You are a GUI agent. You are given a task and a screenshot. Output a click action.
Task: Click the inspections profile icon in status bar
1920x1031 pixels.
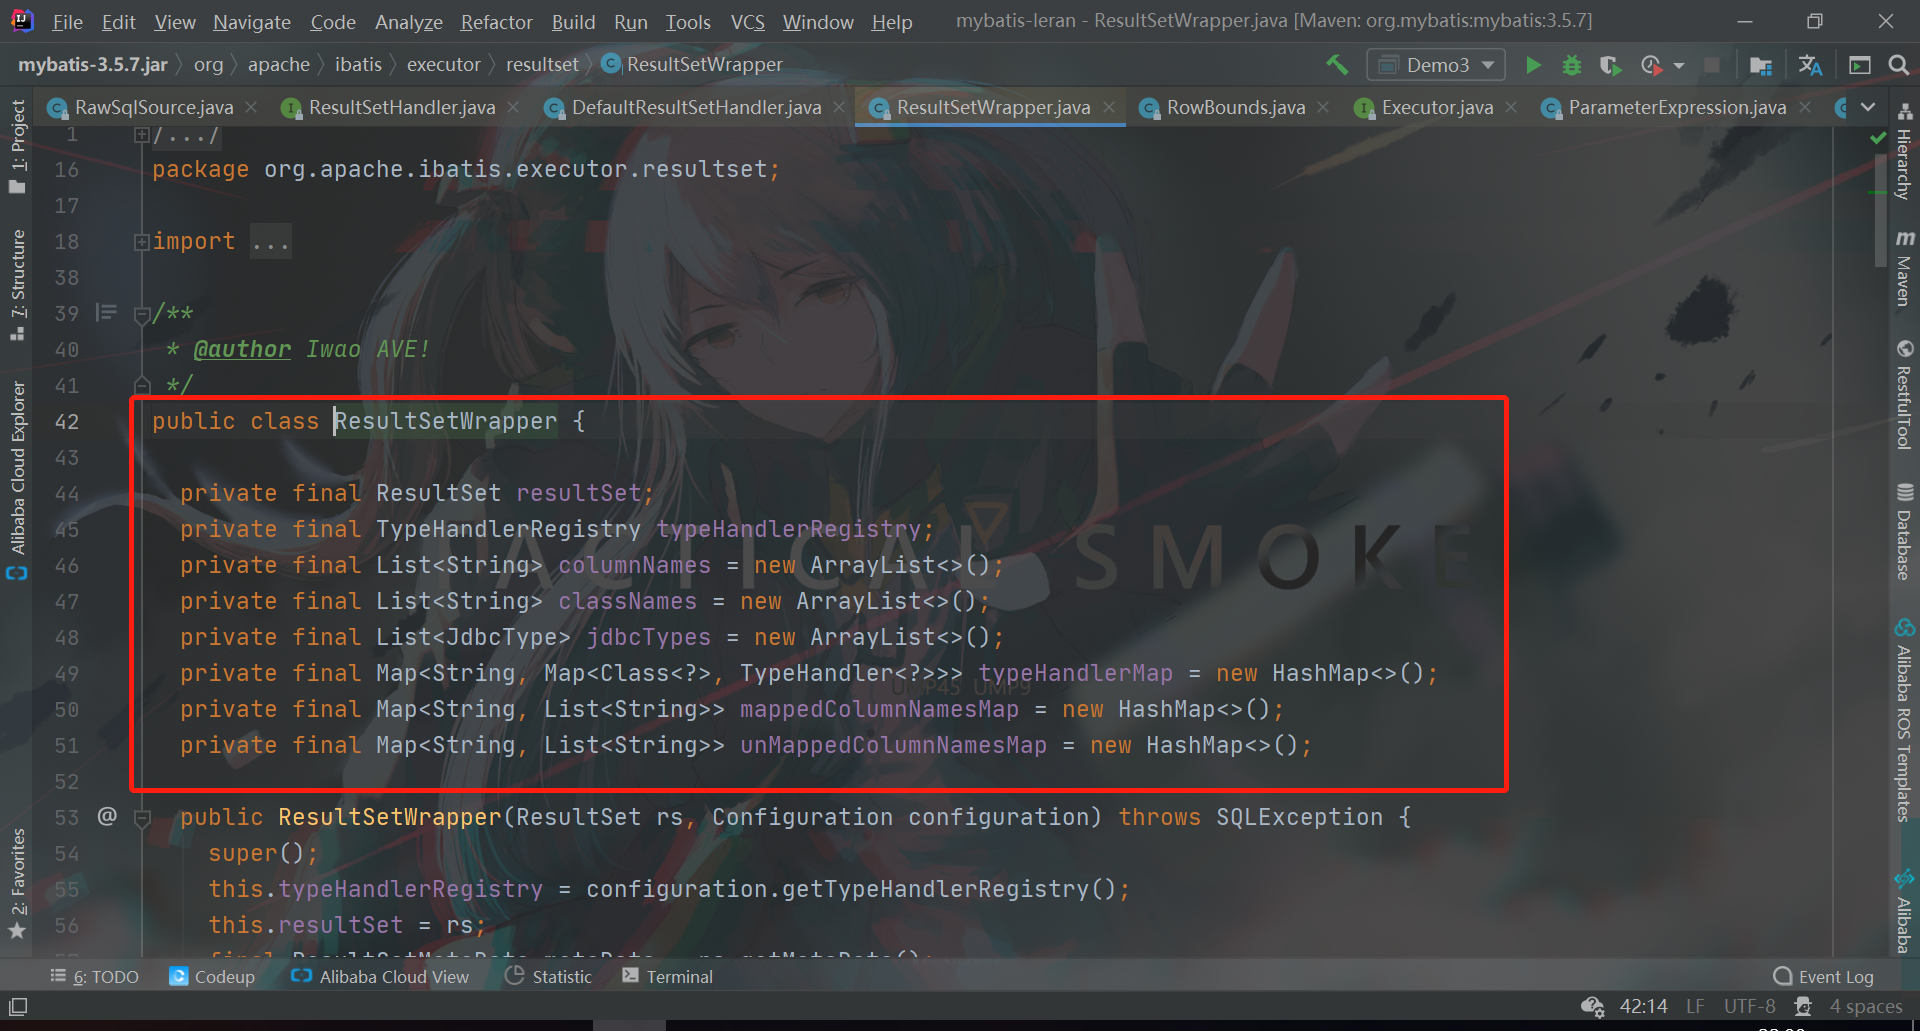1803,1007
